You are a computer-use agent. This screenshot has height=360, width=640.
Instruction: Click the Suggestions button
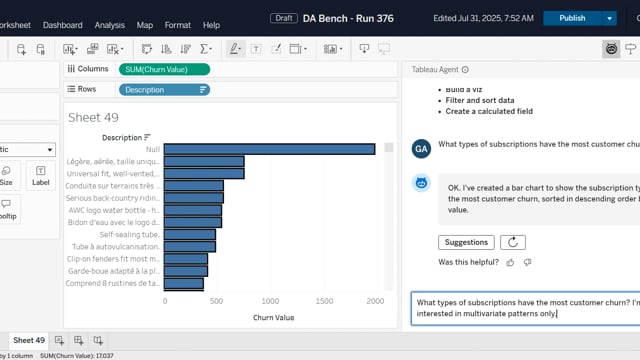(x=466, y=242)
